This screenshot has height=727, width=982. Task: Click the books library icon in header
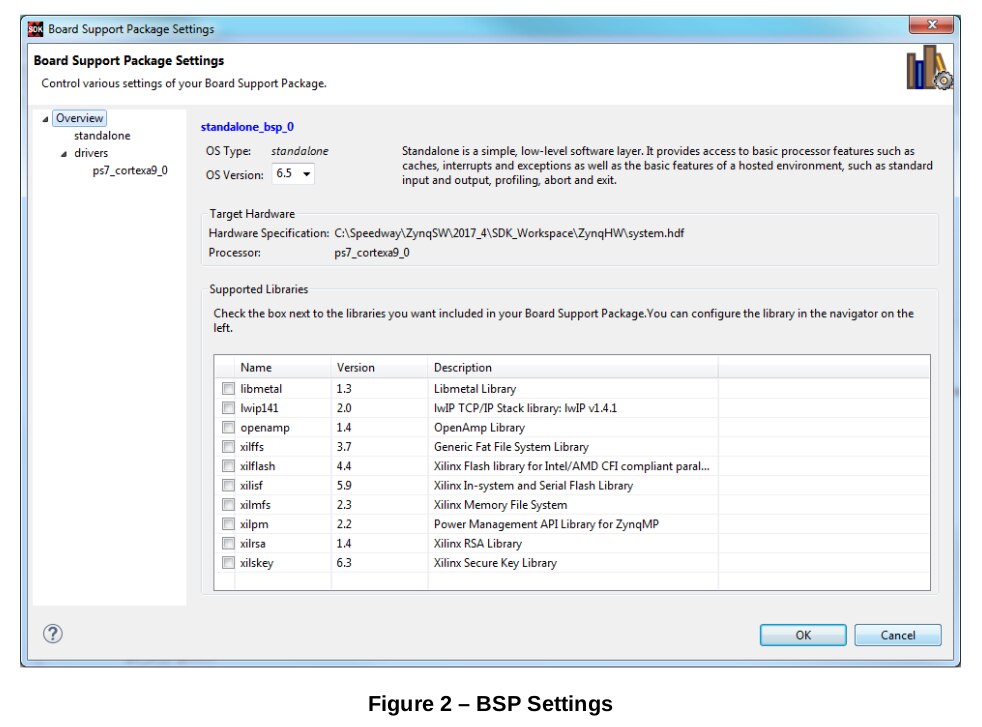click(x=929, y=68)
